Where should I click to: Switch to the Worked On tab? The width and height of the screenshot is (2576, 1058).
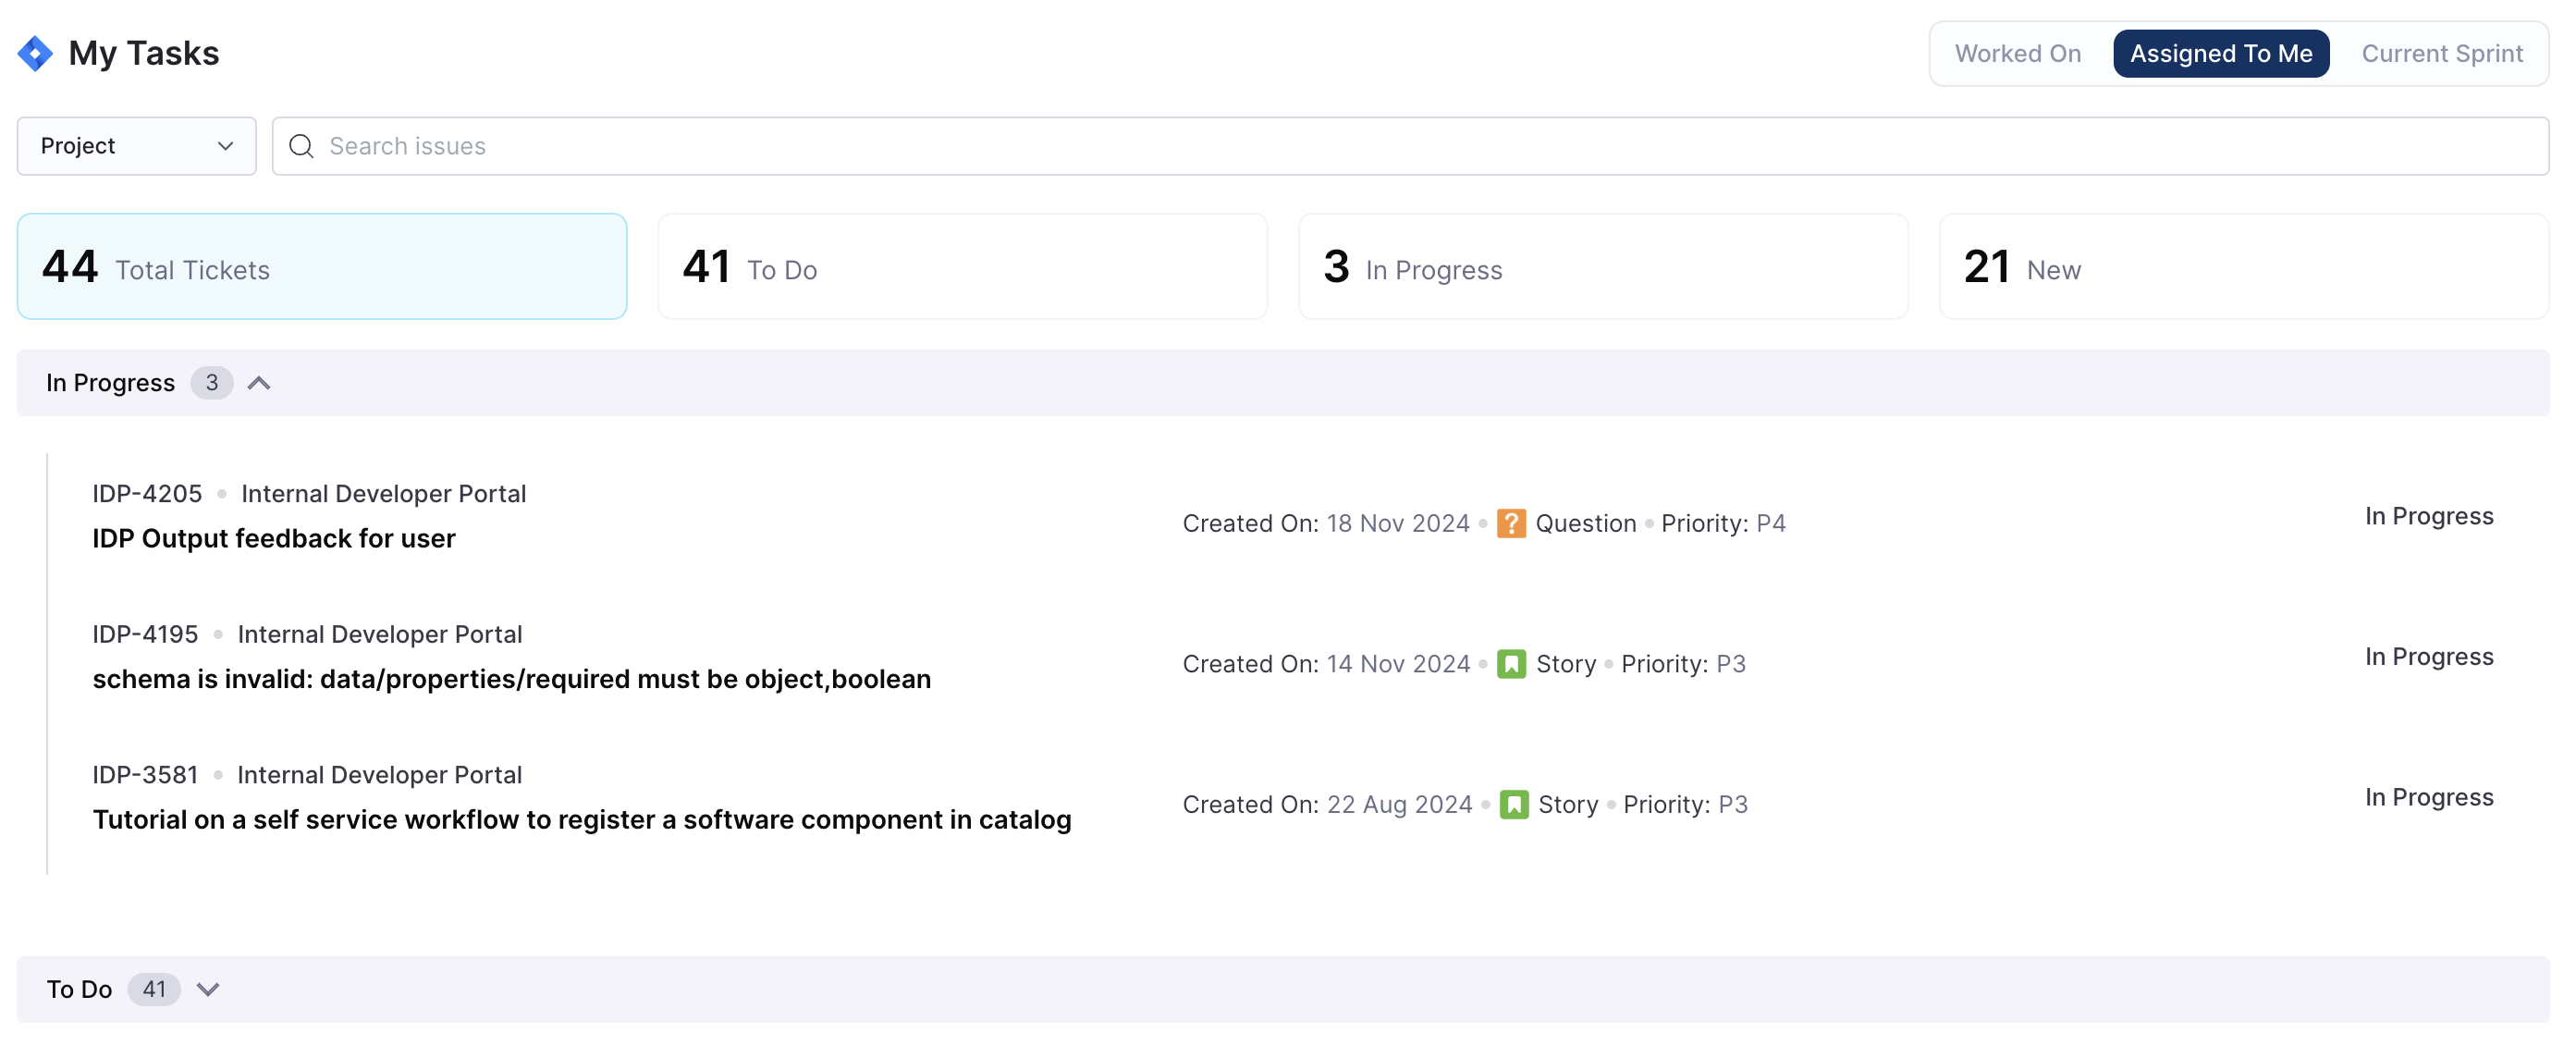pyautogui.click(x=2017, y=53)
